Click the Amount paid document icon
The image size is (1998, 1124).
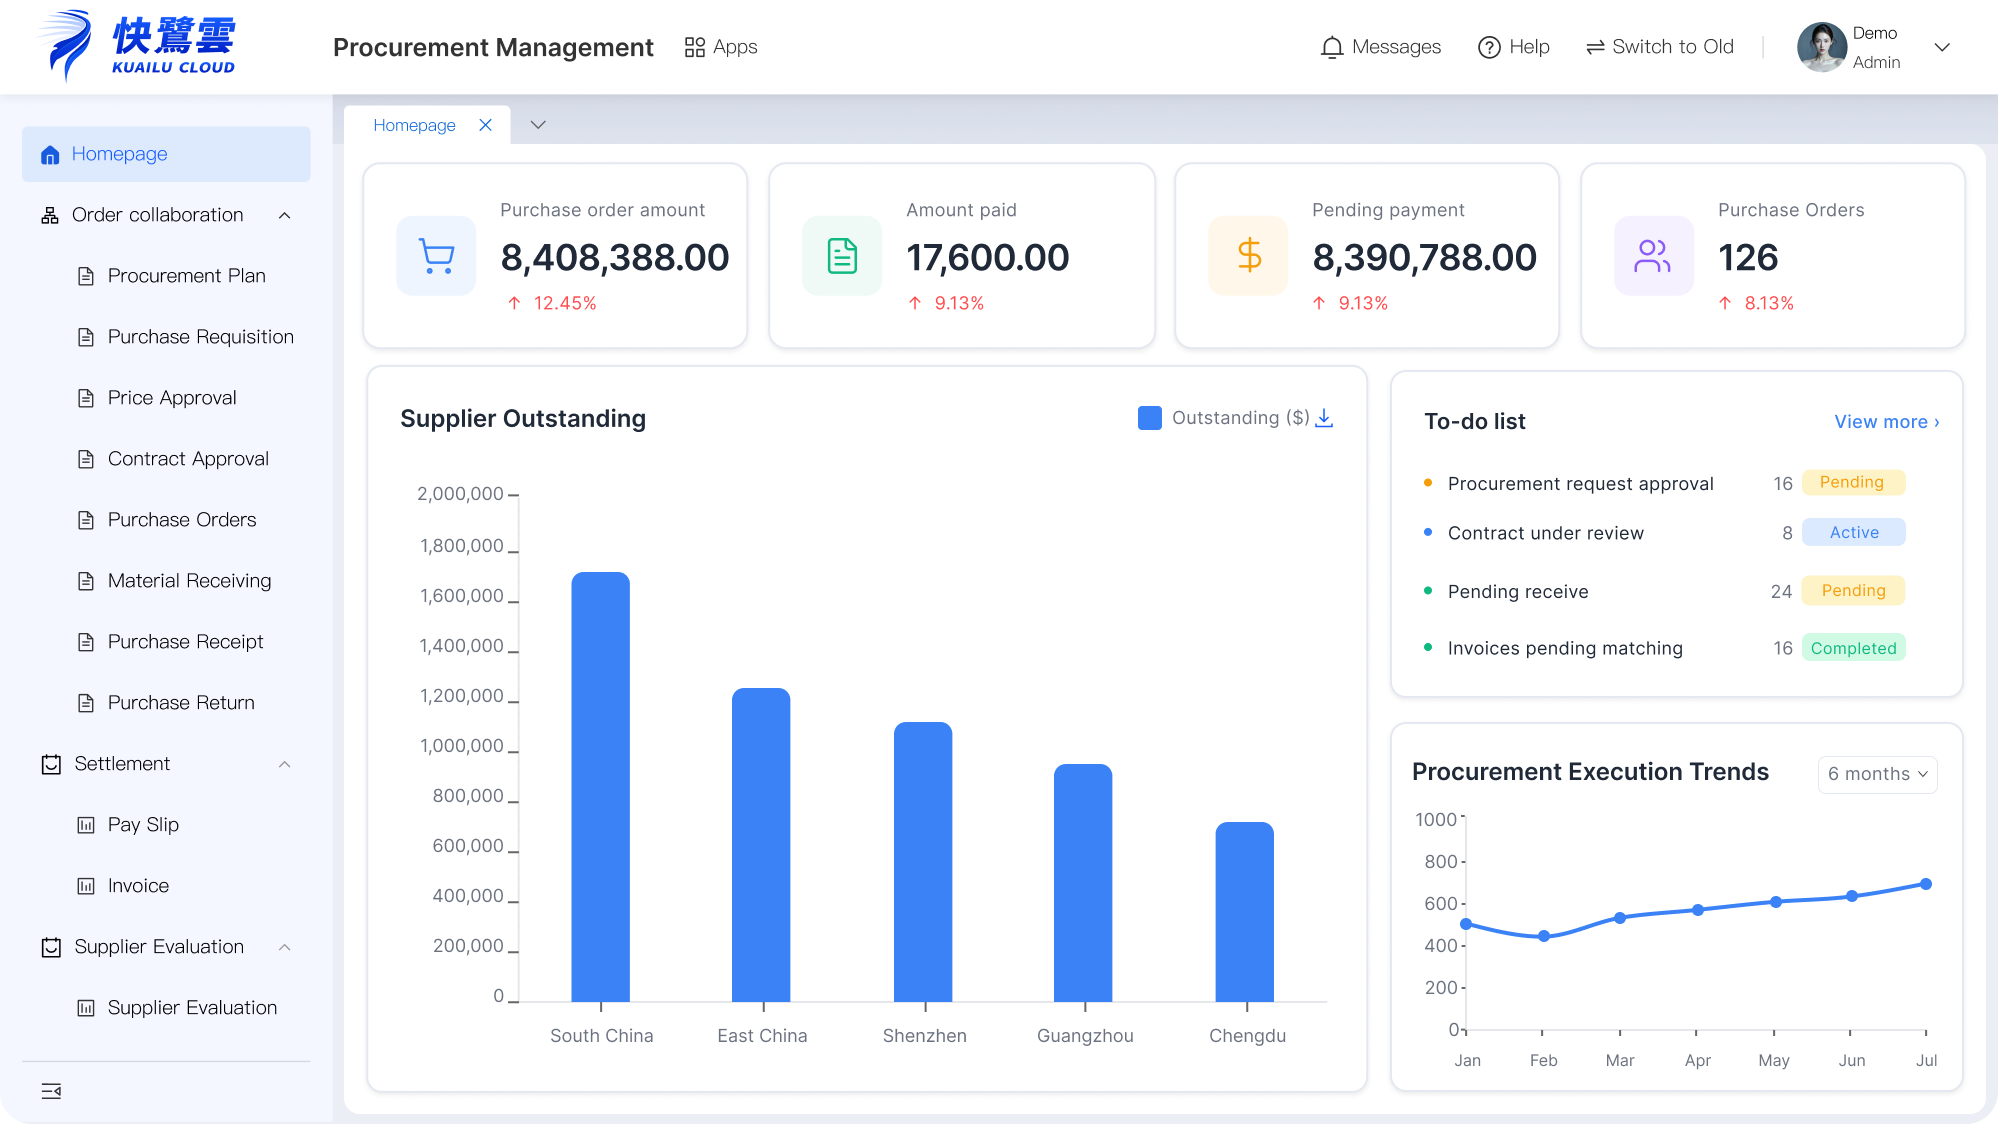tap(842, 256)
